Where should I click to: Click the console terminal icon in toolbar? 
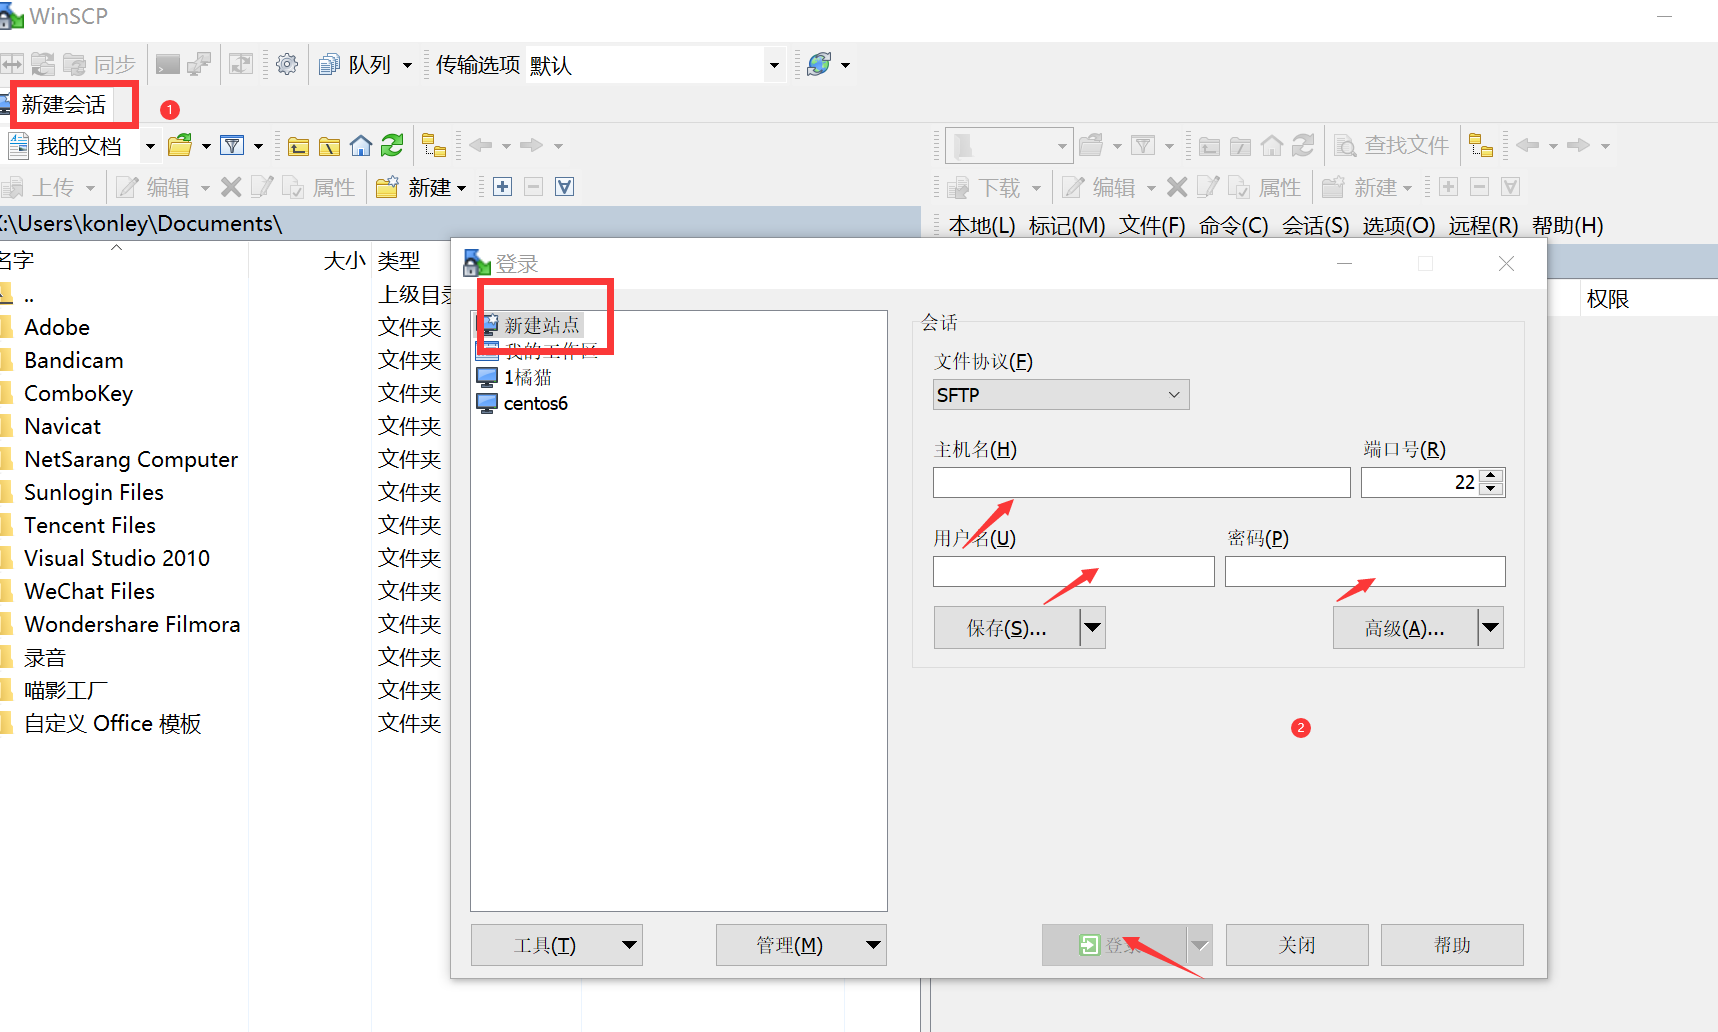click(168, 65)
